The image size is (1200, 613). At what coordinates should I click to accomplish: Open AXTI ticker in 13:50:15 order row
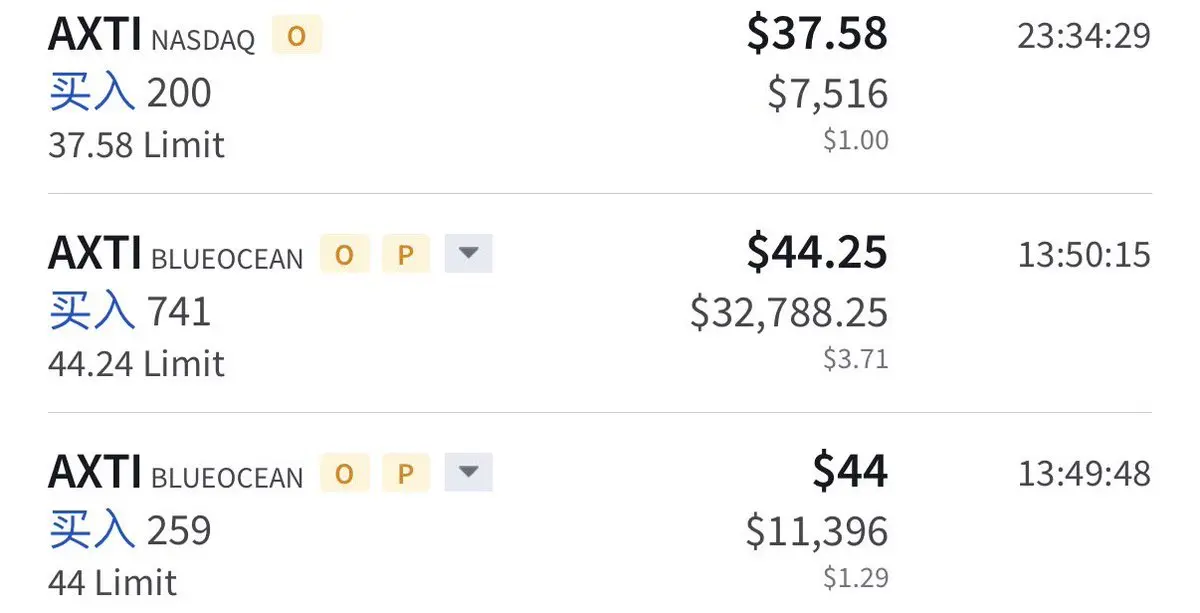point(95,253)
